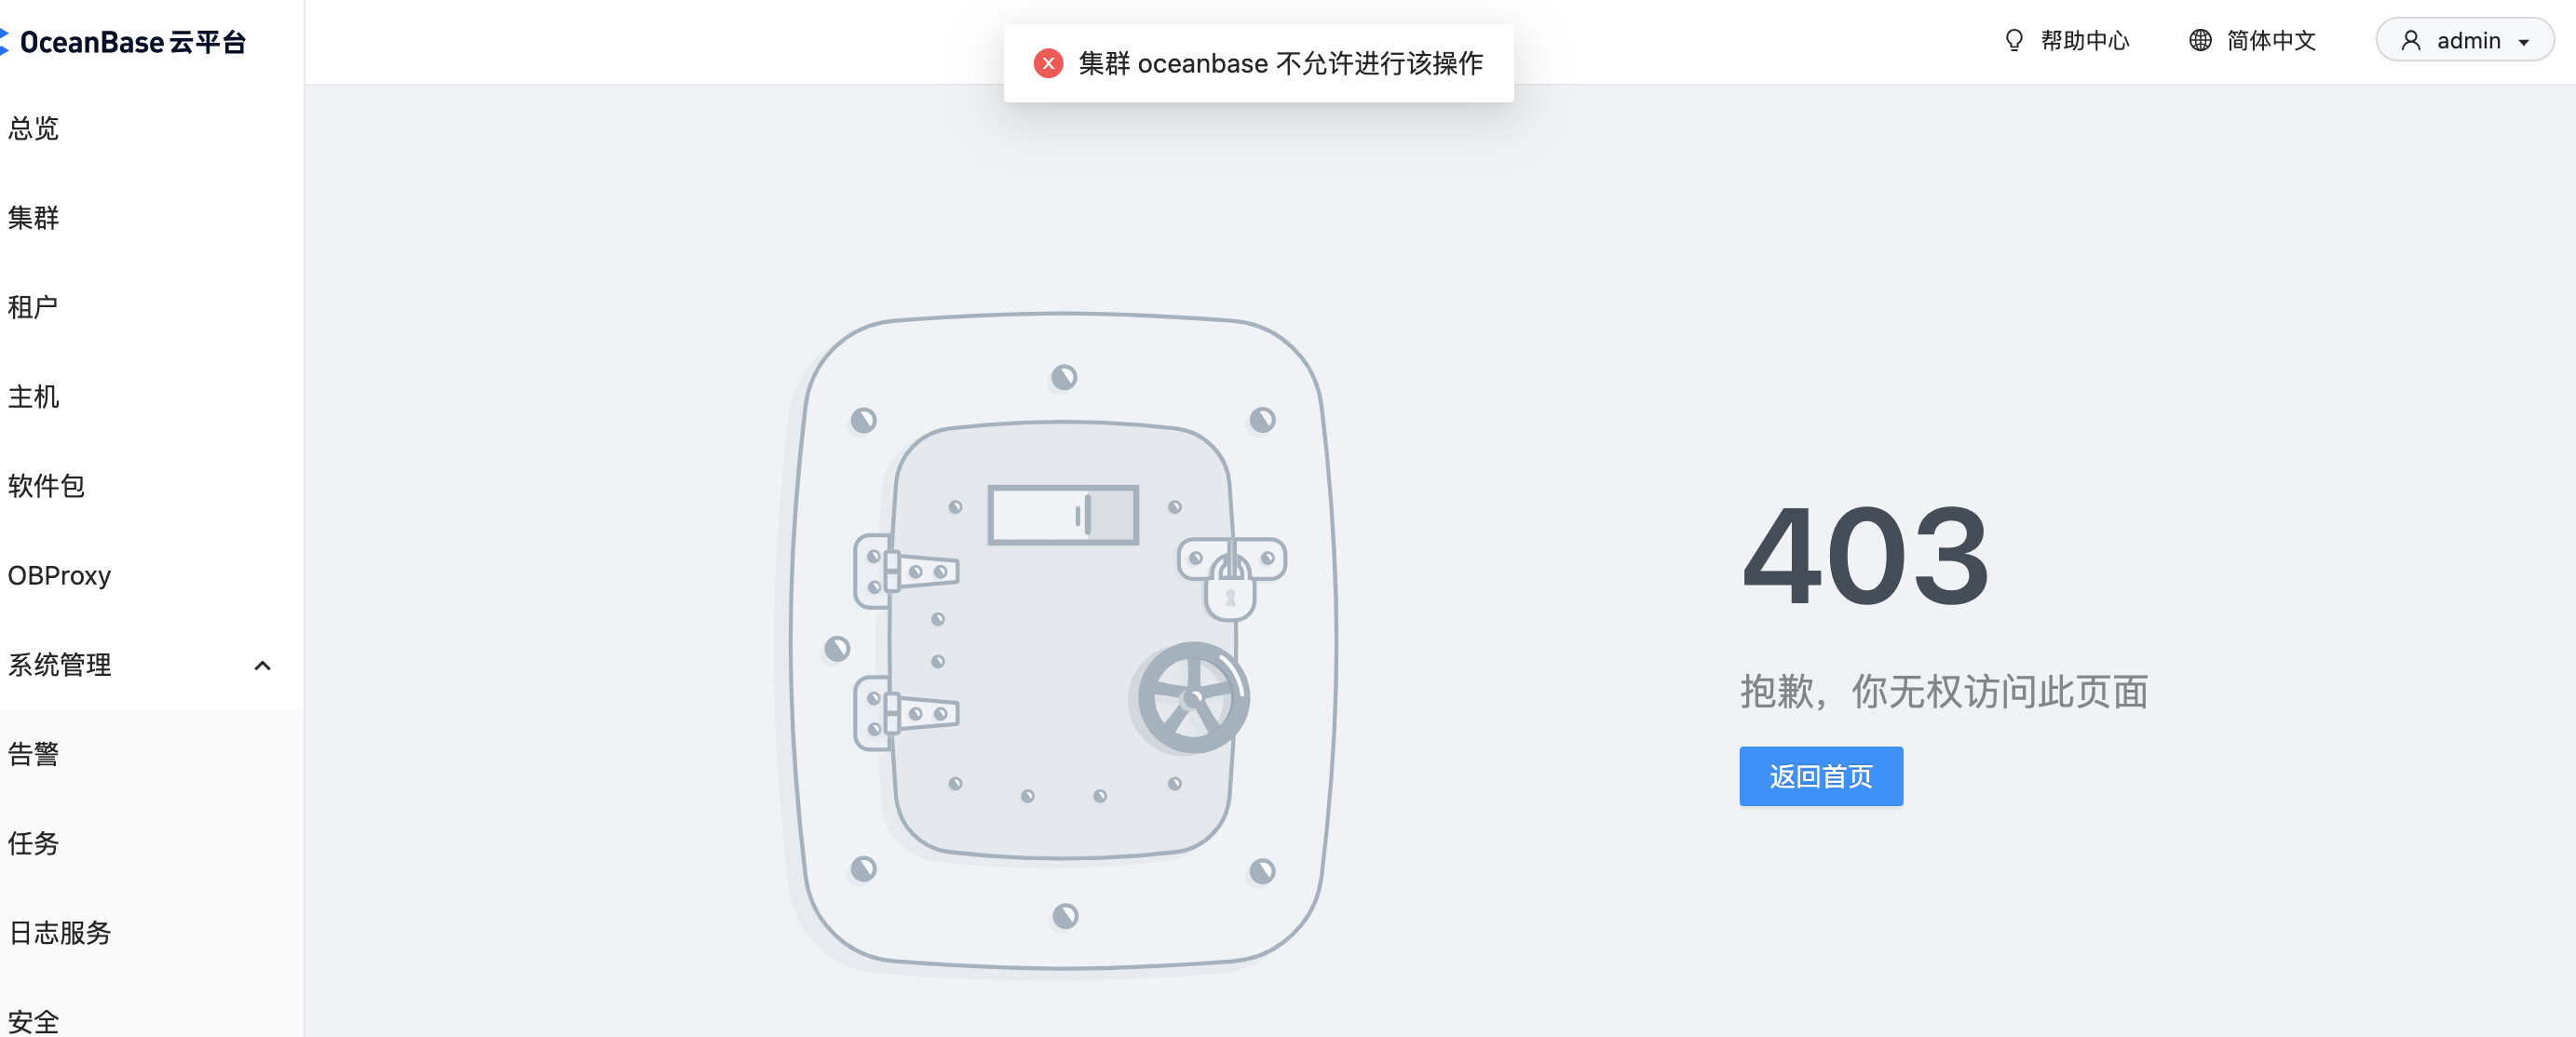Open the 简体中文 language selector
The image size is (2576, 1037).
tap(2253, 40)
